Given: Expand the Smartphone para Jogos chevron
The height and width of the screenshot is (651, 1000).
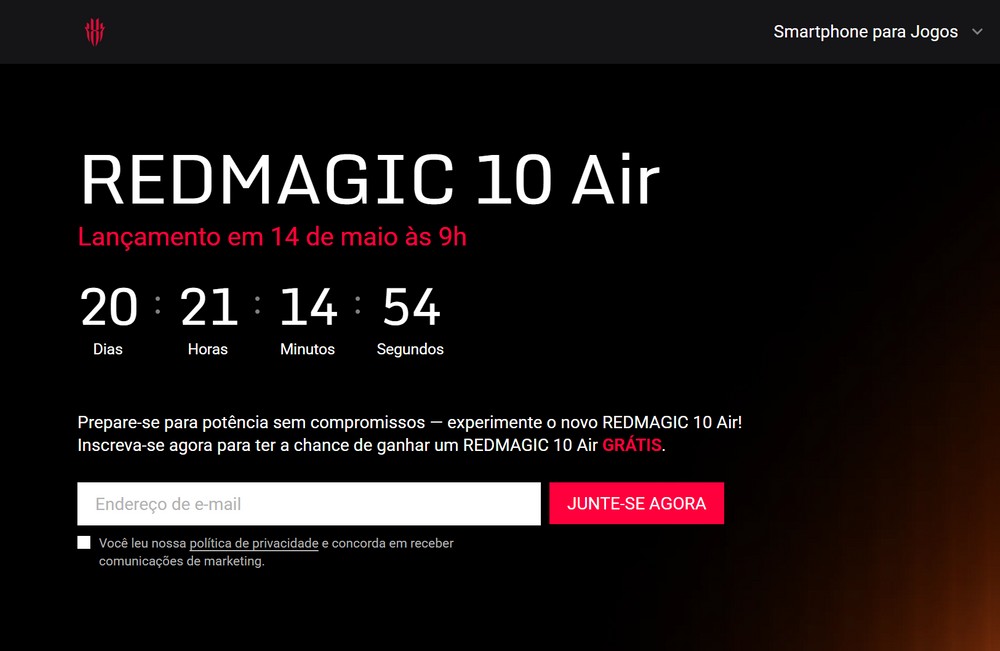Looking at the screenshot, I should click(x=977, y=32).
